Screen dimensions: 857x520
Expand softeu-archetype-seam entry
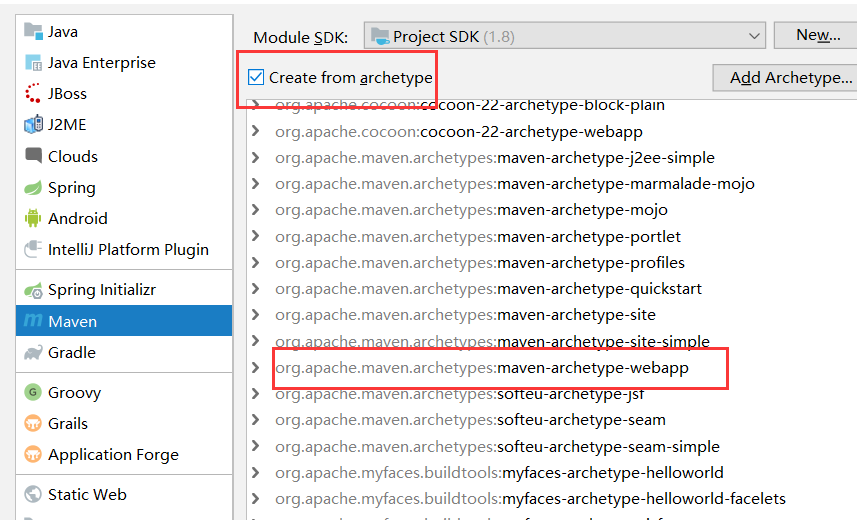coord(255,420)
